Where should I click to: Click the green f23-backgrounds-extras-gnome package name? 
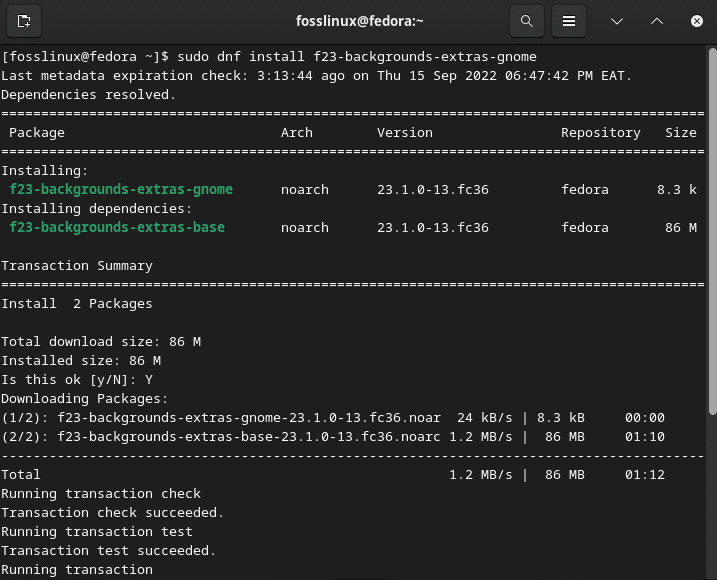pos(121,189)
